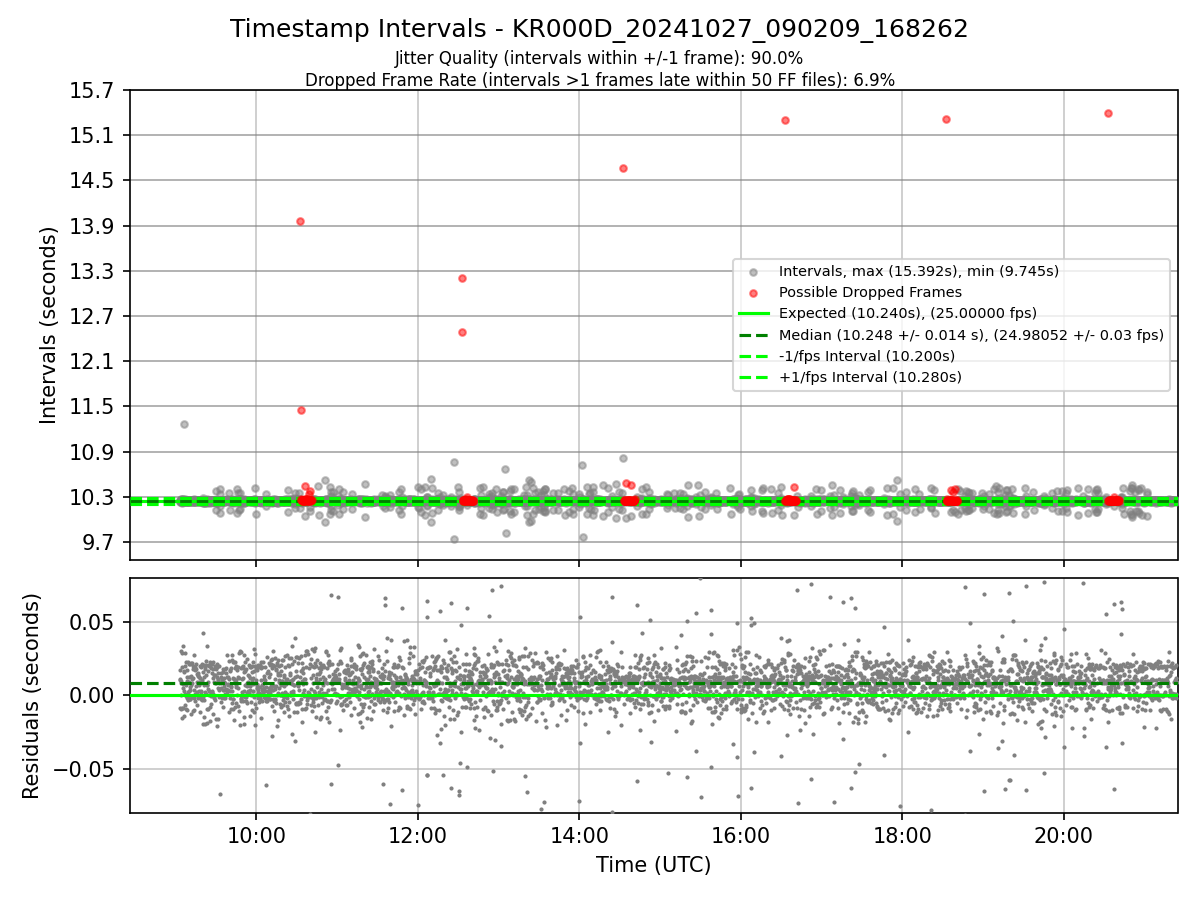Click legend entry 'Possible Dropped Frames'
This screenshot has height=900, width=1200.
[870, 292]
